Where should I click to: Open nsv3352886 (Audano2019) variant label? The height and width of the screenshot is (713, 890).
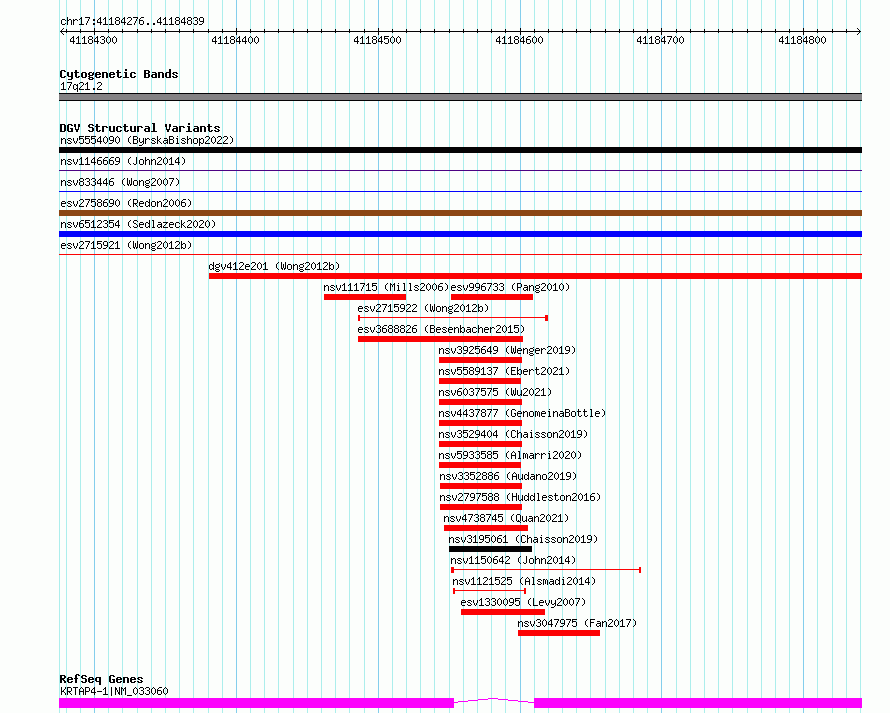508,476
